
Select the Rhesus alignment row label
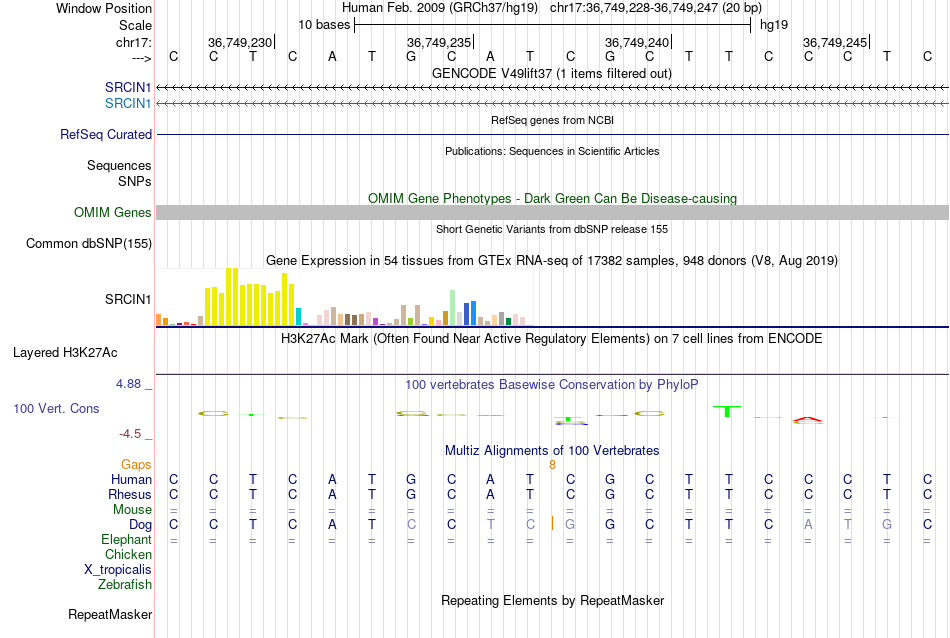(130, 494)
